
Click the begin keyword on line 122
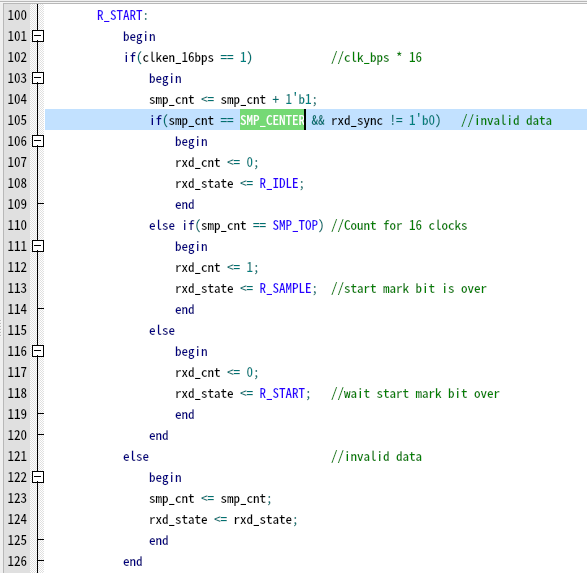point(165,478)
